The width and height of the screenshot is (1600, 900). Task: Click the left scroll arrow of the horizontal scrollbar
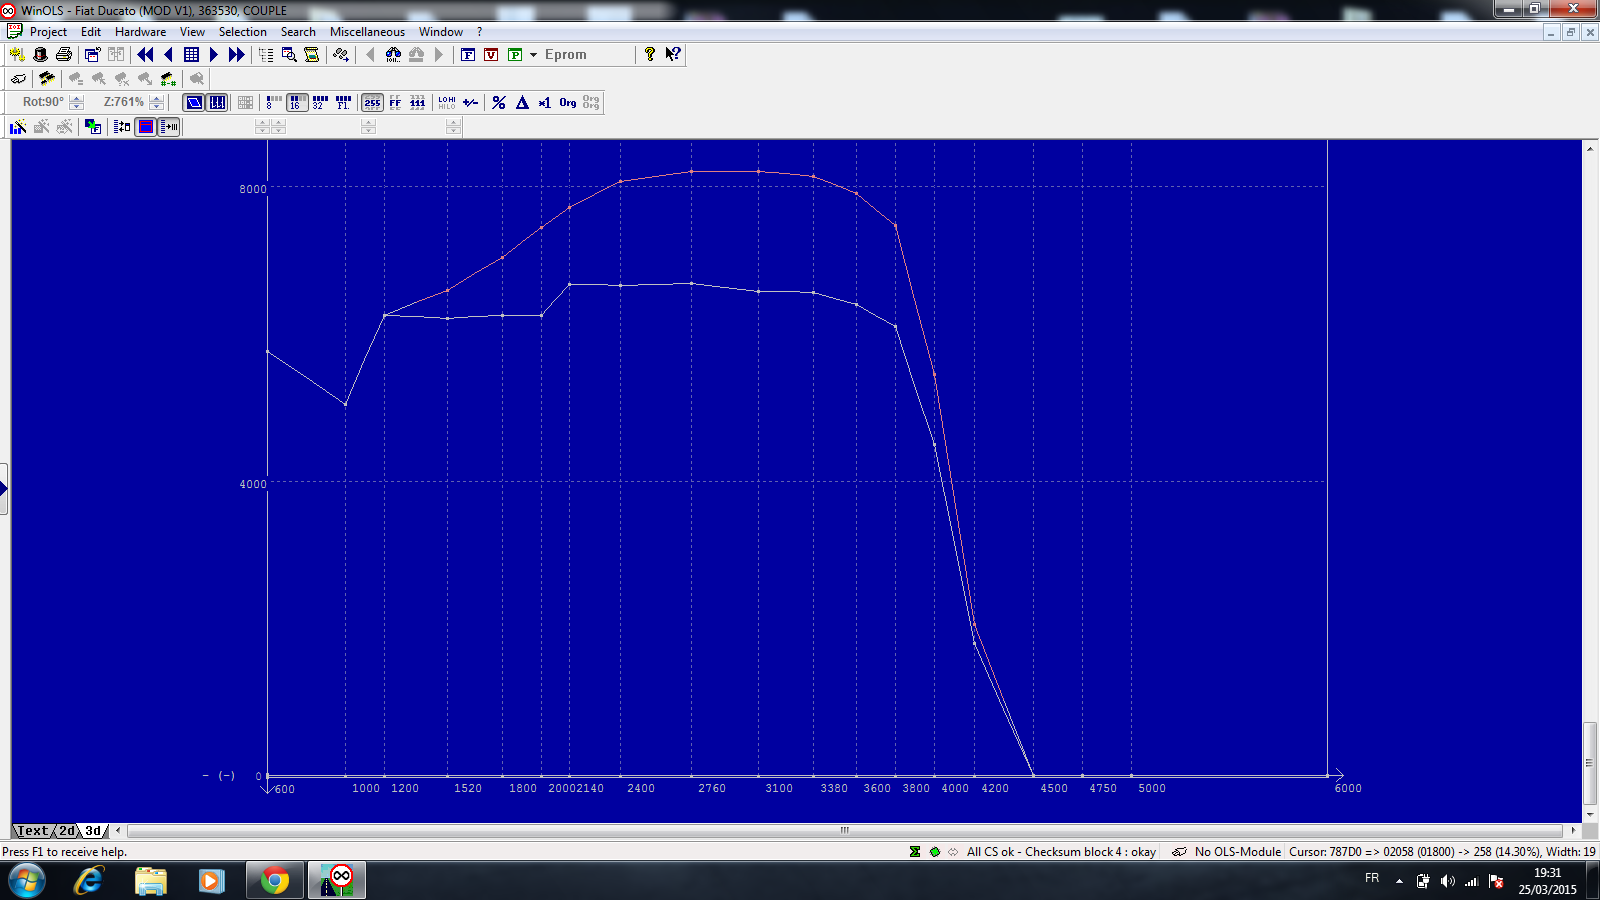click(x=119, y=830)
